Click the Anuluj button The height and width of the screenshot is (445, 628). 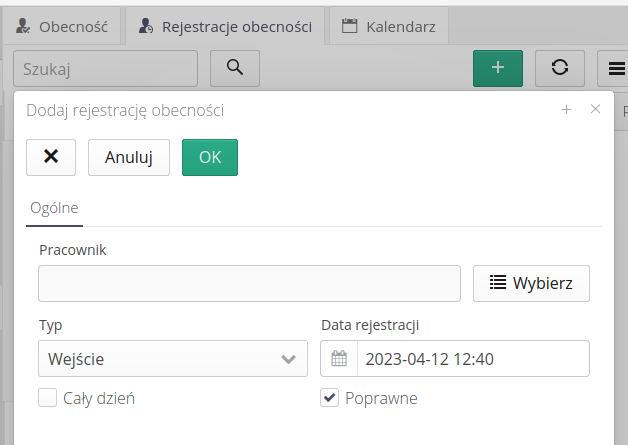click(x=128, y=157)
